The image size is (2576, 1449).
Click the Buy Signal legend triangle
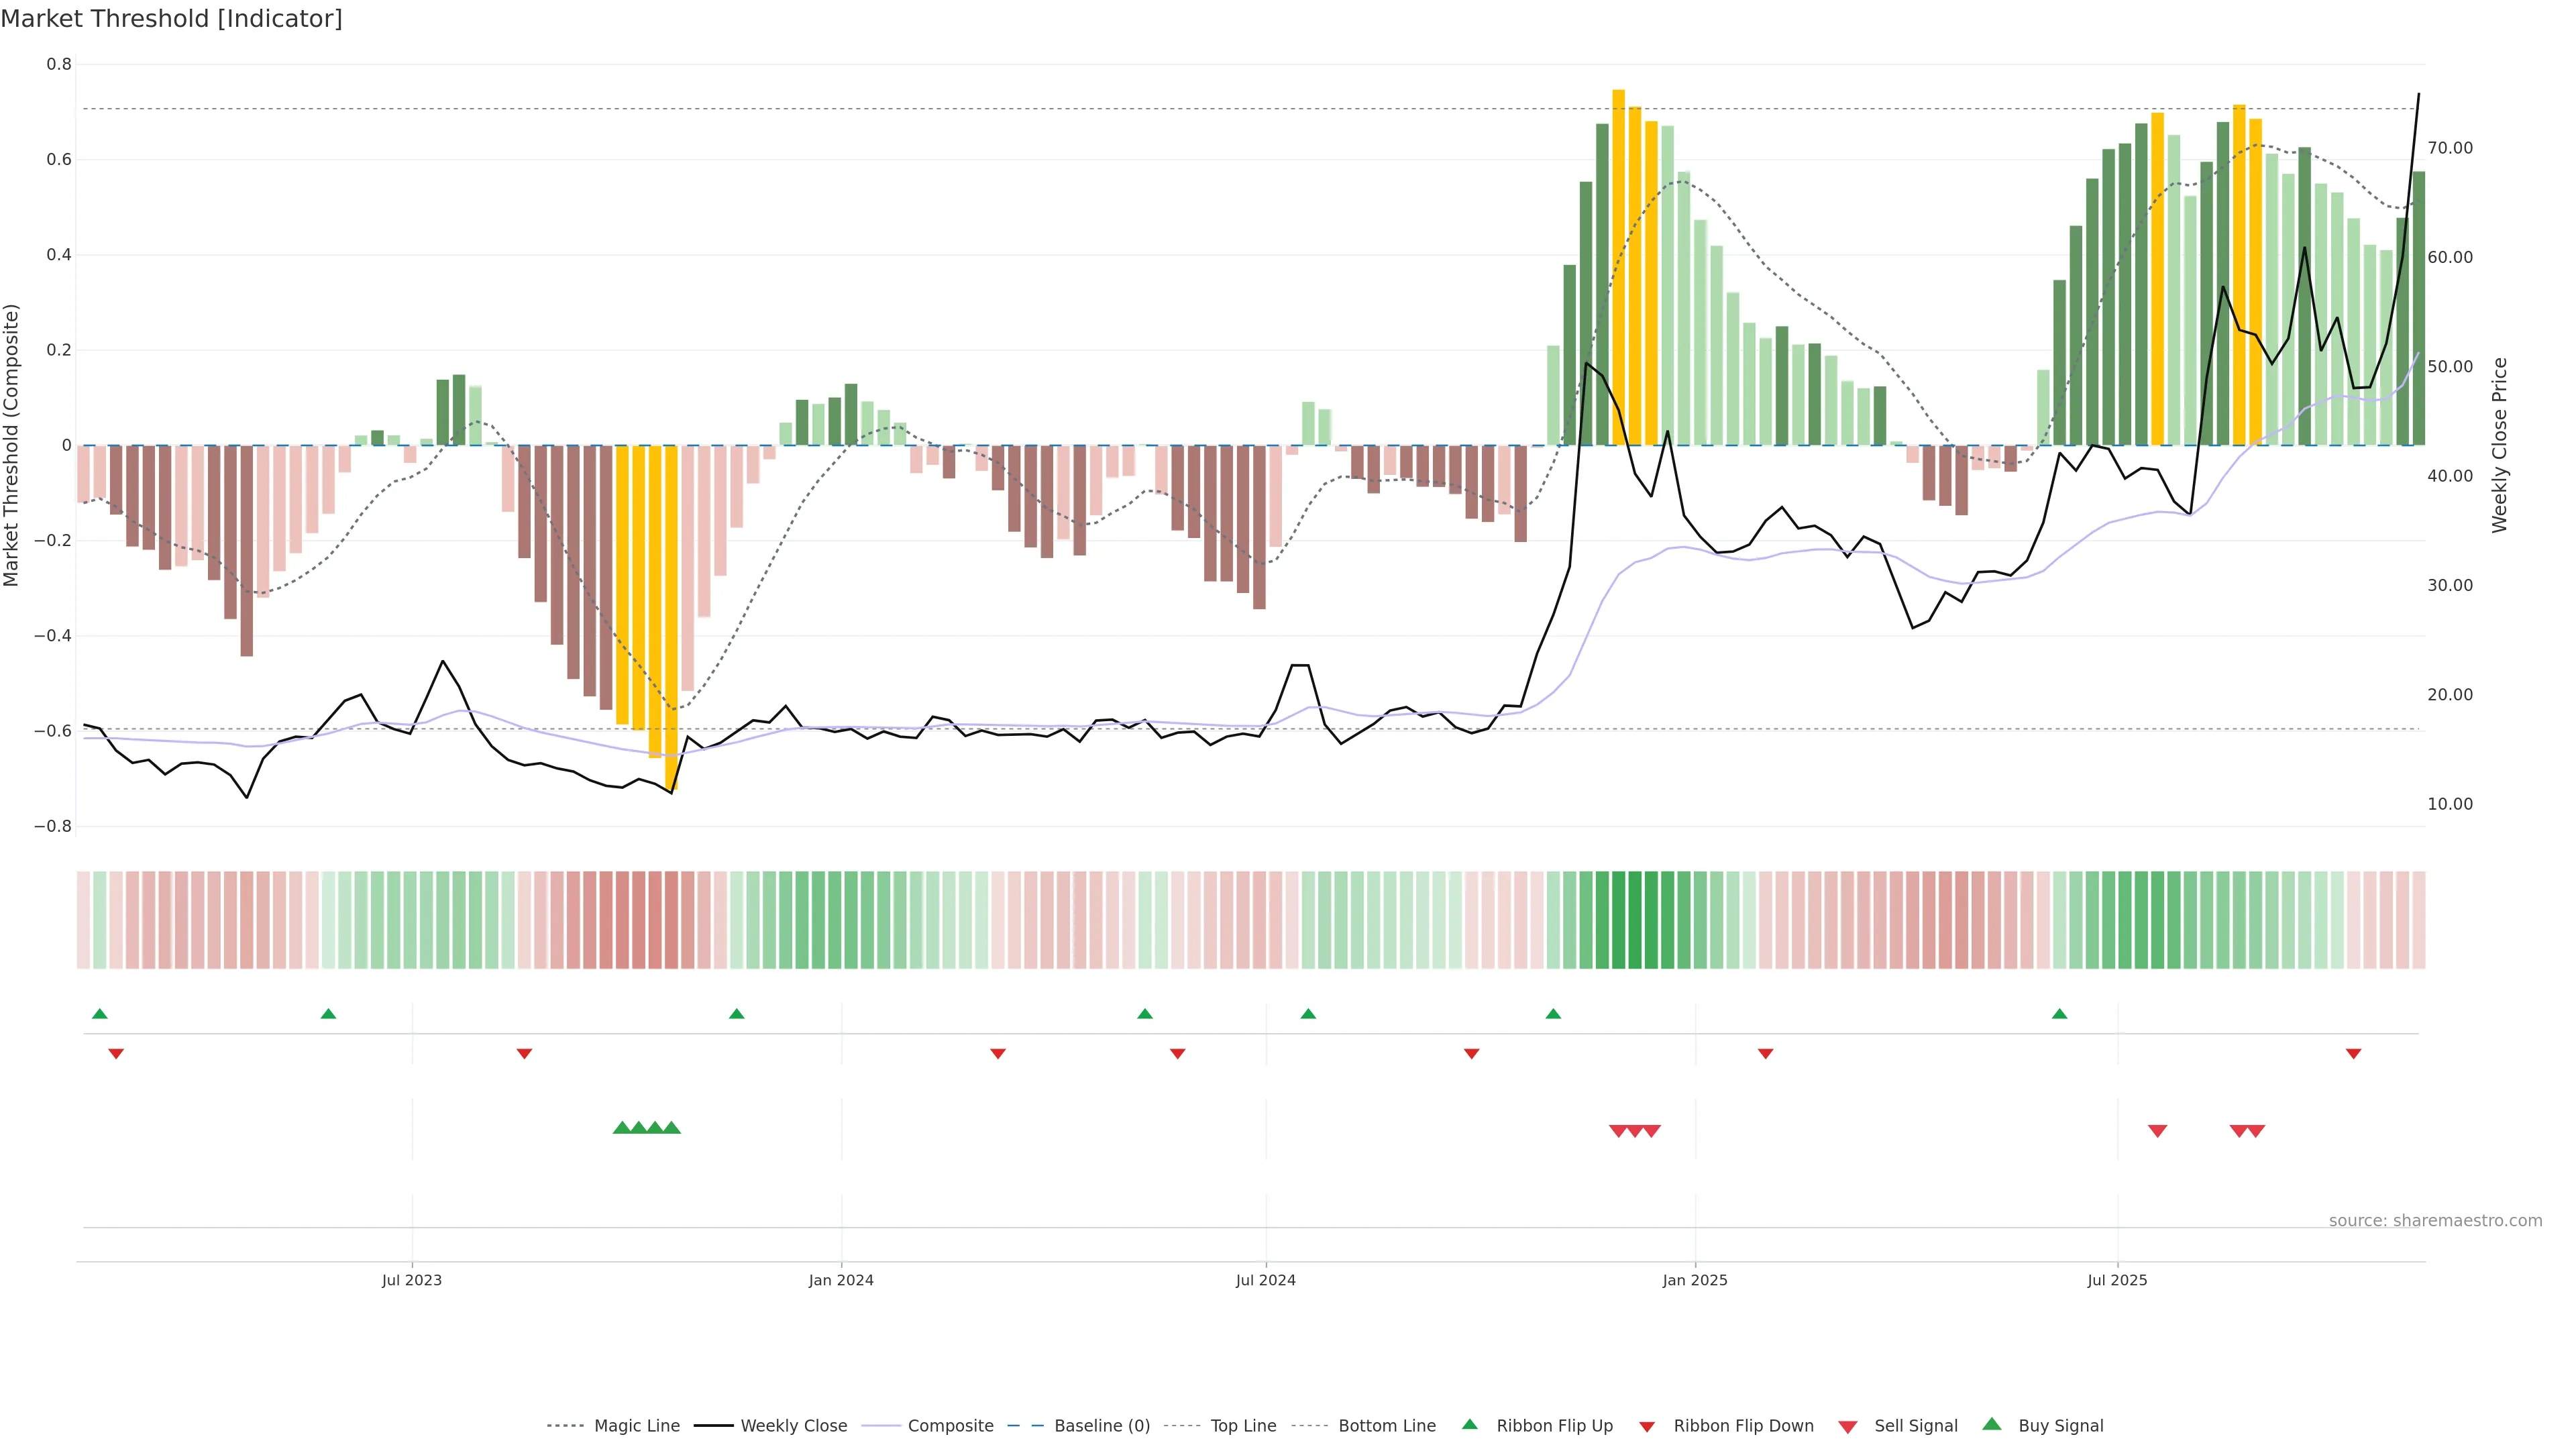(1992, 1424)
